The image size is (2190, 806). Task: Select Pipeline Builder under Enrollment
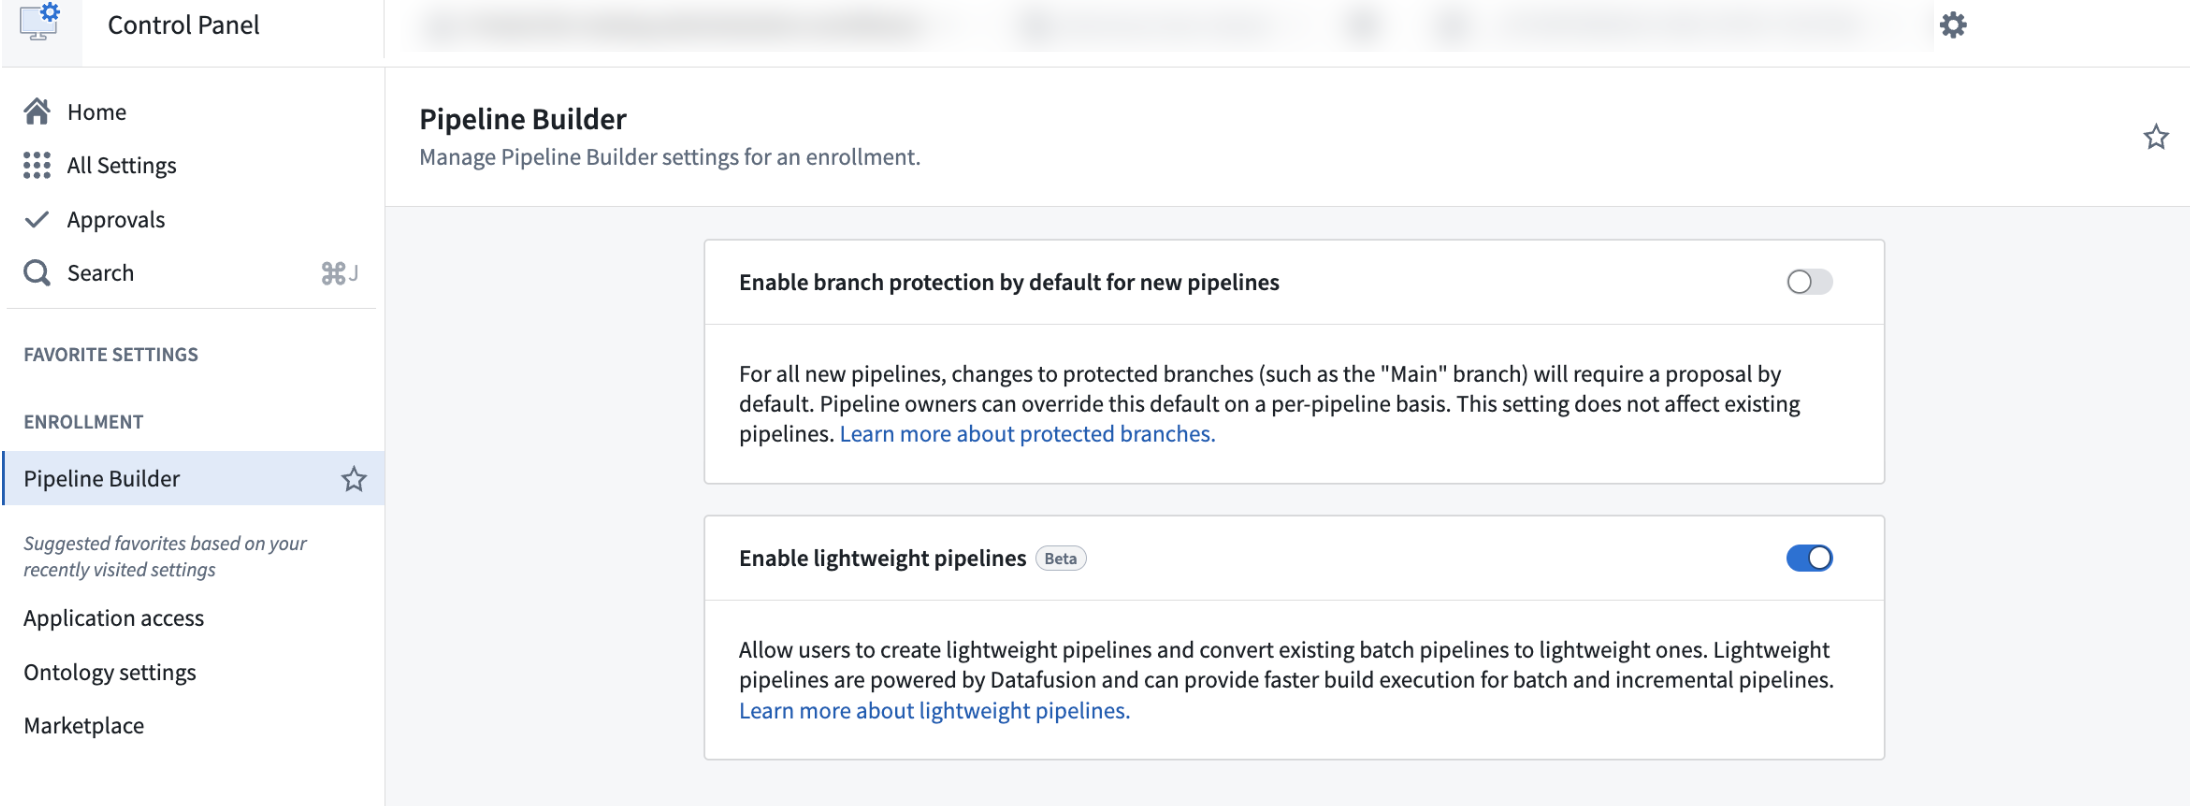click(103, 479)
